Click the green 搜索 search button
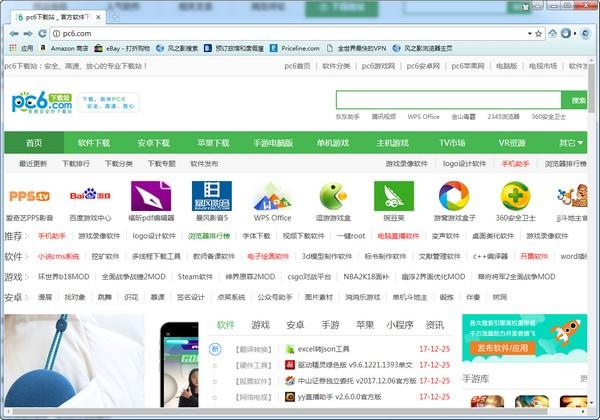This screenshot has width=600, height=420. tap(574, 100)
